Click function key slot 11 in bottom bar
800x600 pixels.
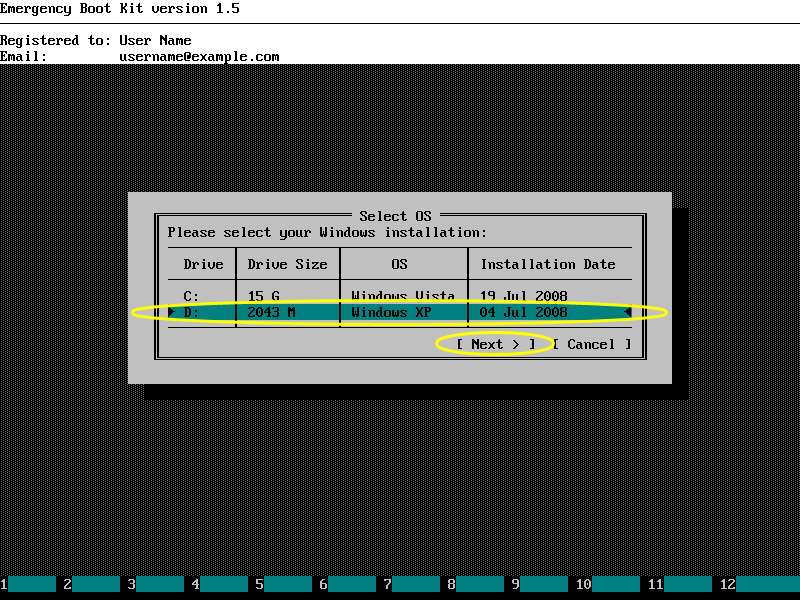pyautogui.click(x=680, y=584)
